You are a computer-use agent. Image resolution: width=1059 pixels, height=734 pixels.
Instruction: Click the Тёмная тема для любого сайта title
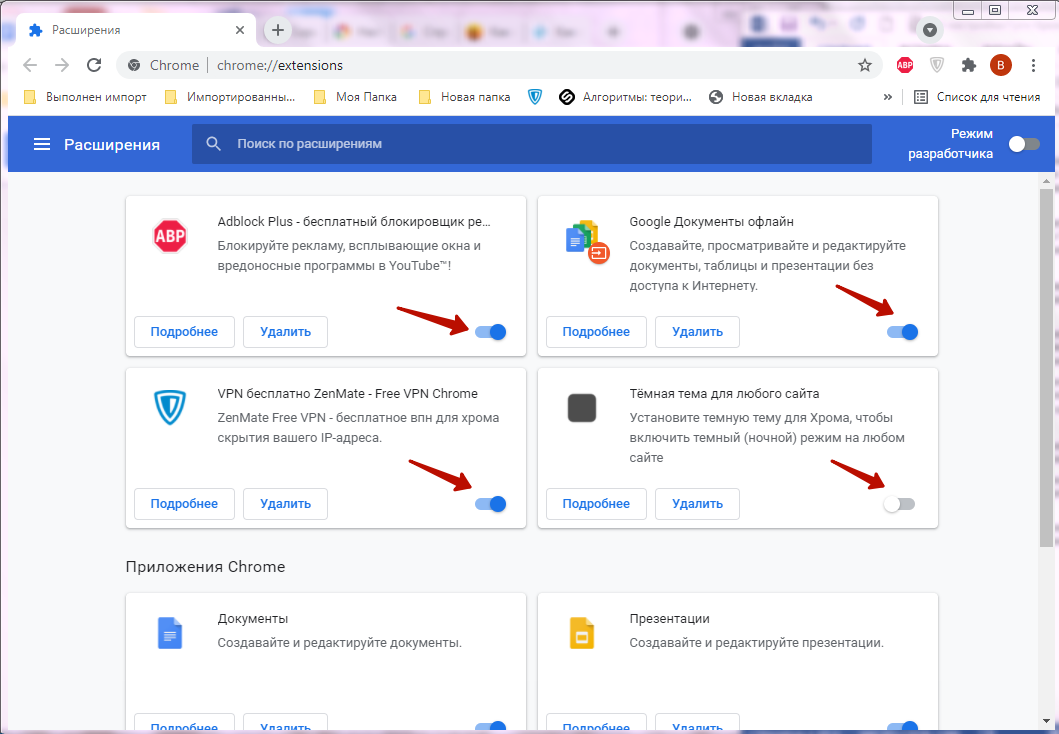pyautogui.click(x=724, y=393)
